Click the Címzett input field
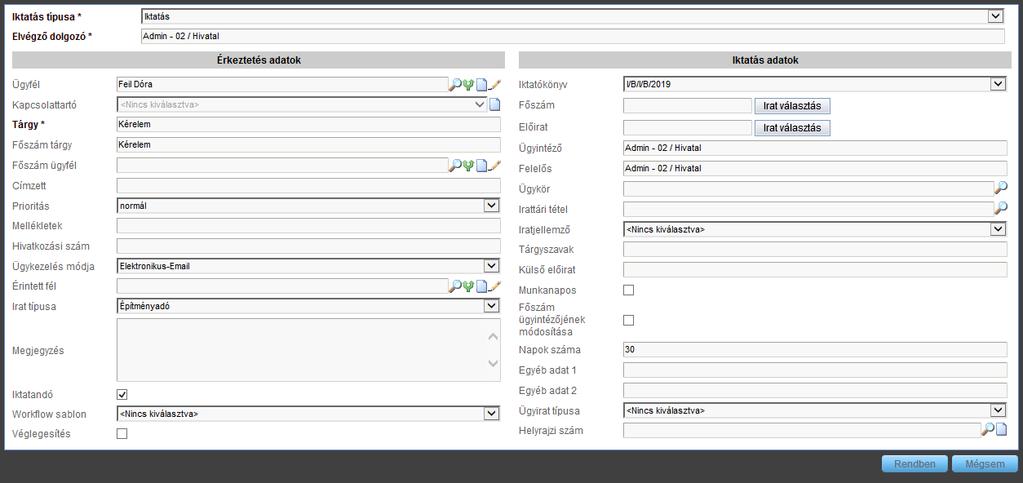This screenshot has height=483, width=1023. [x=309, y=186]
